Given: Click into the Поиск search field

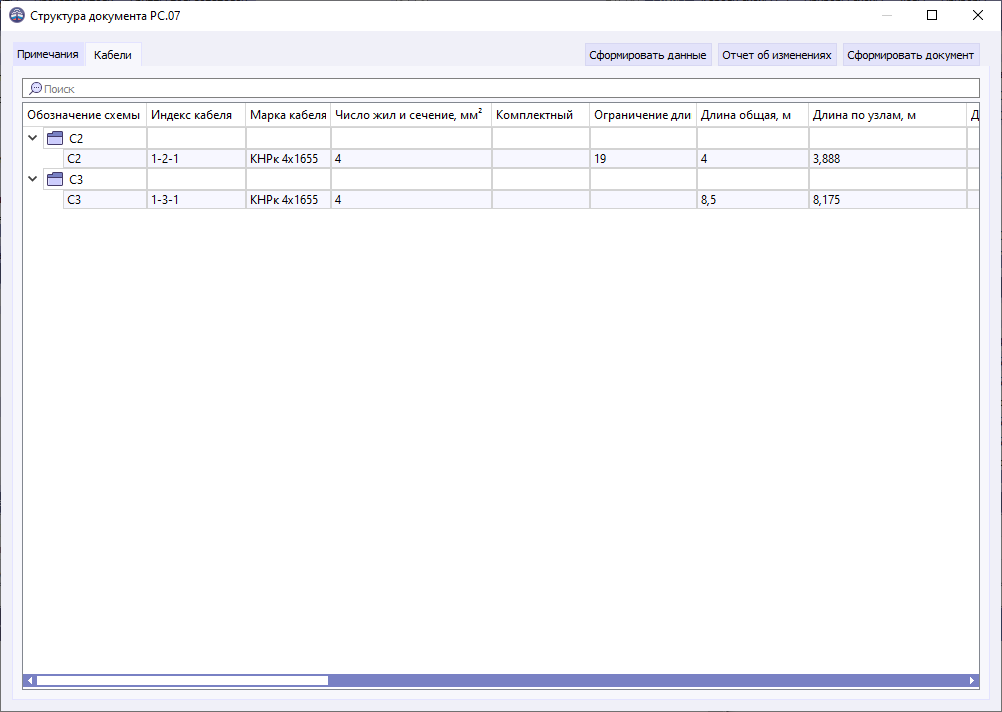Looking at the screenshot, I should [300, 88].
